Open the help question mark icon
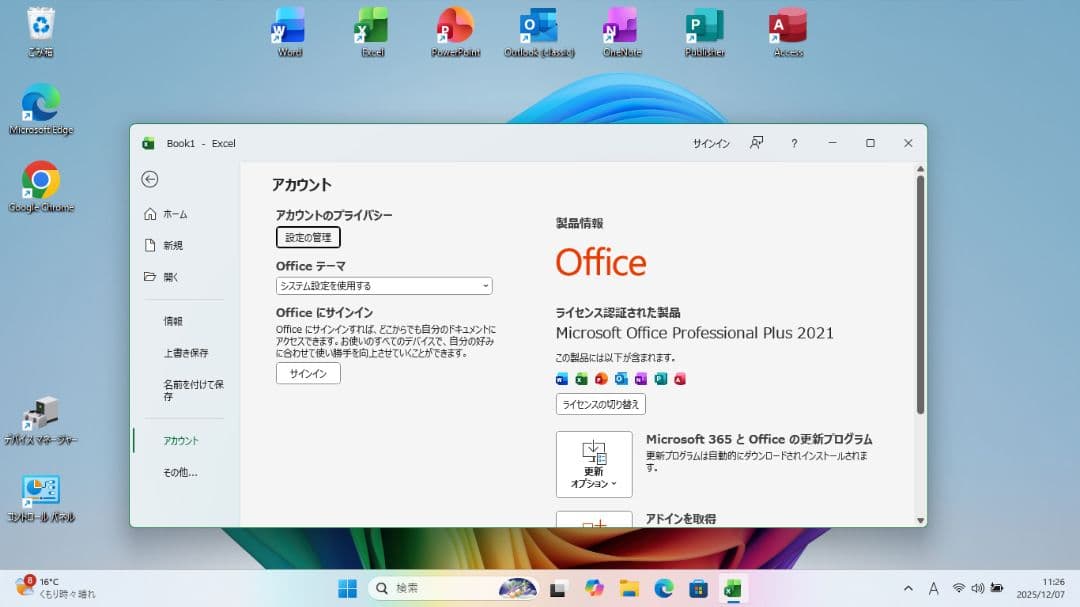Image resolution: width=1080 pixels, height=607 pixels. click(793, 143)
